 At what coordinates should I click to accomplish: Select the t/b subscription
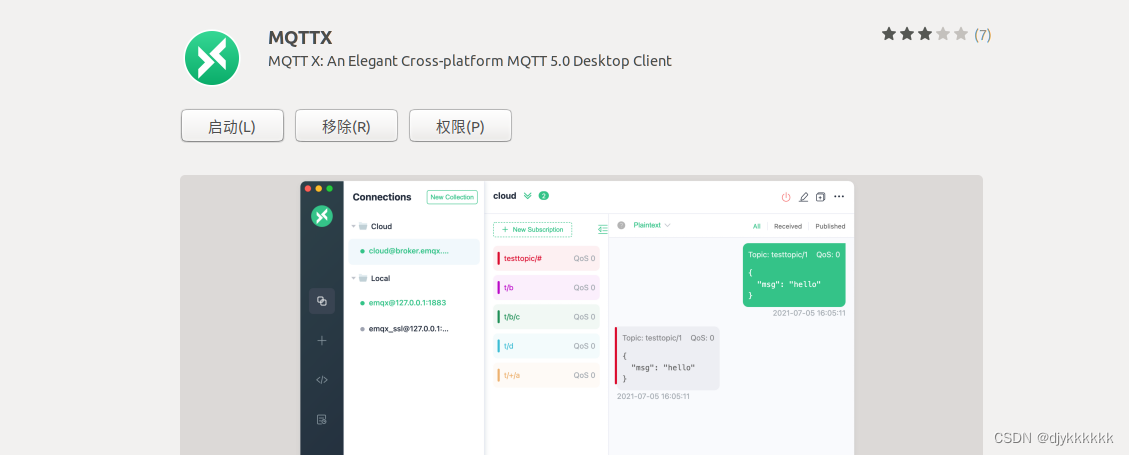click(546, 287)
